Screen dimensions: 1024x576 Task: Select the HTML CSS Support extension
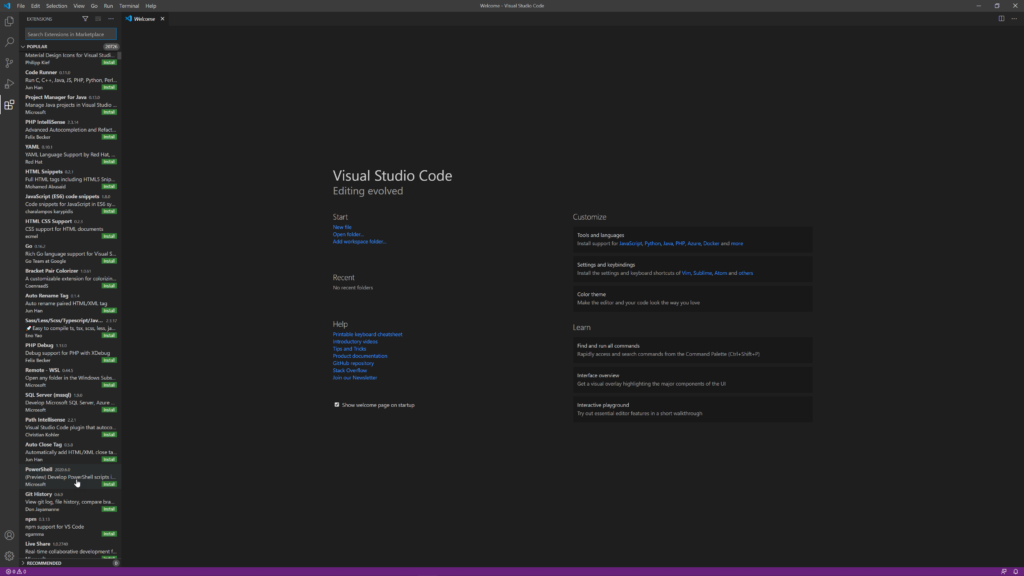(x=71, y=229)
